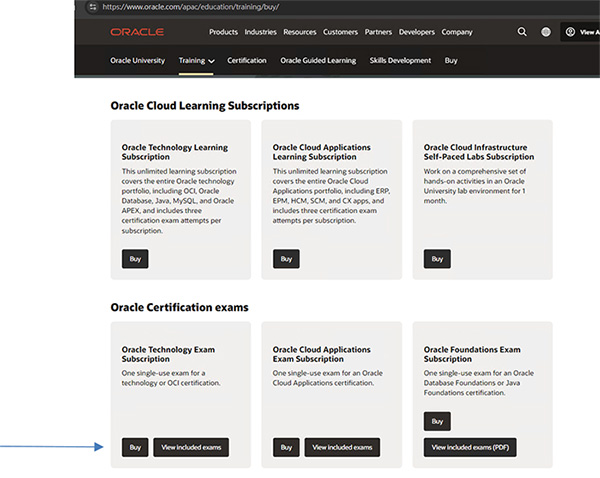
Task: Click the Oracle University link
Action: [138, 60]
